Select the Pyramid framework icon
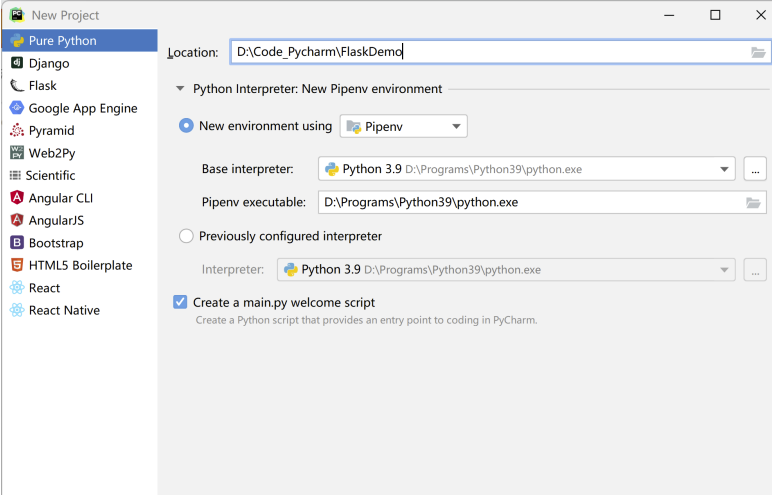The width and height of the screenshot is (772, 495). point(17,131)
